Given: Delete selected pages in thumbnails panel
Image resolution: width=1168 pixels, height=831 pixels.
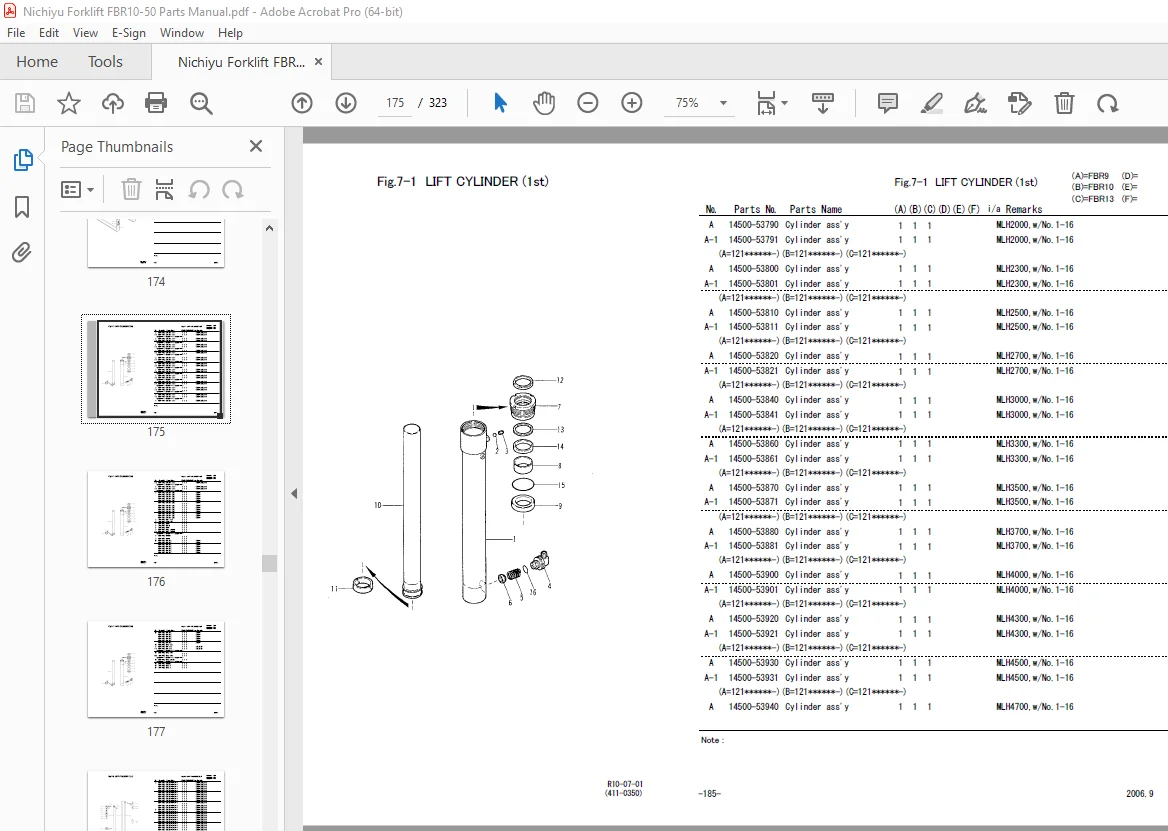Looking at the screenshot, I should click(x=131, y=190).
